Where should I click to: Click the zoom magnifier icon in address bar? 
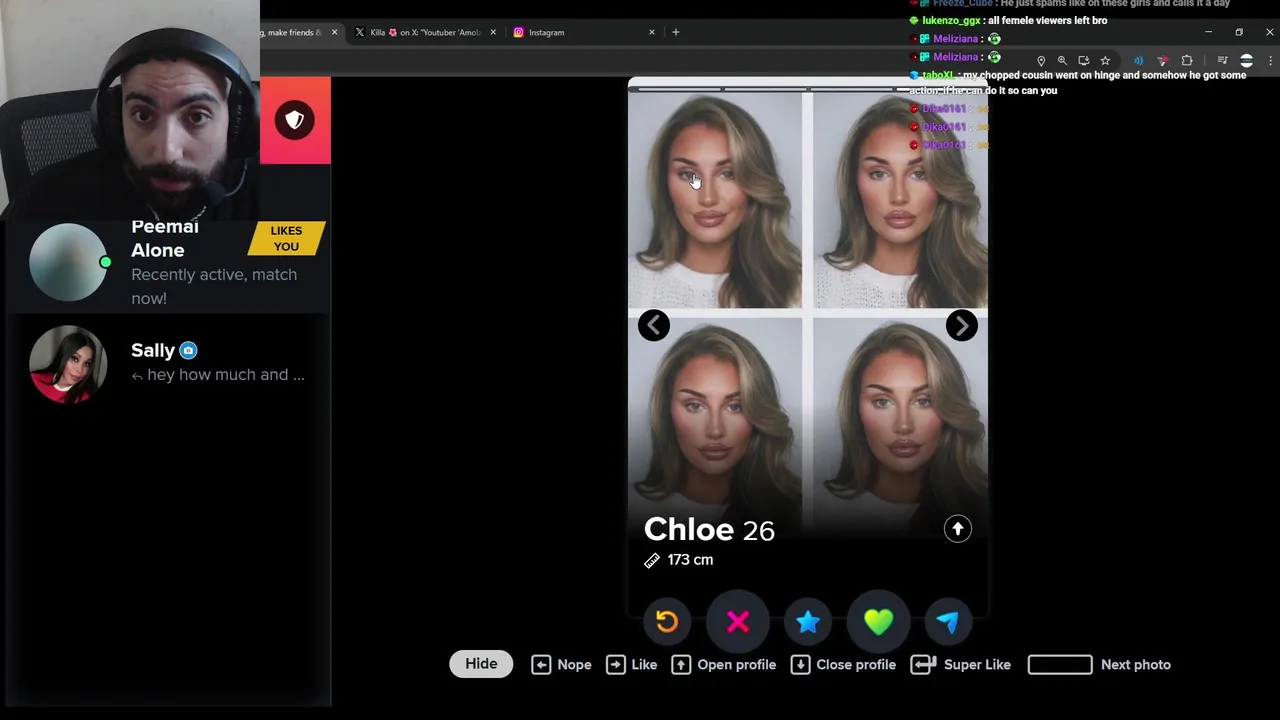[1062, 61]
